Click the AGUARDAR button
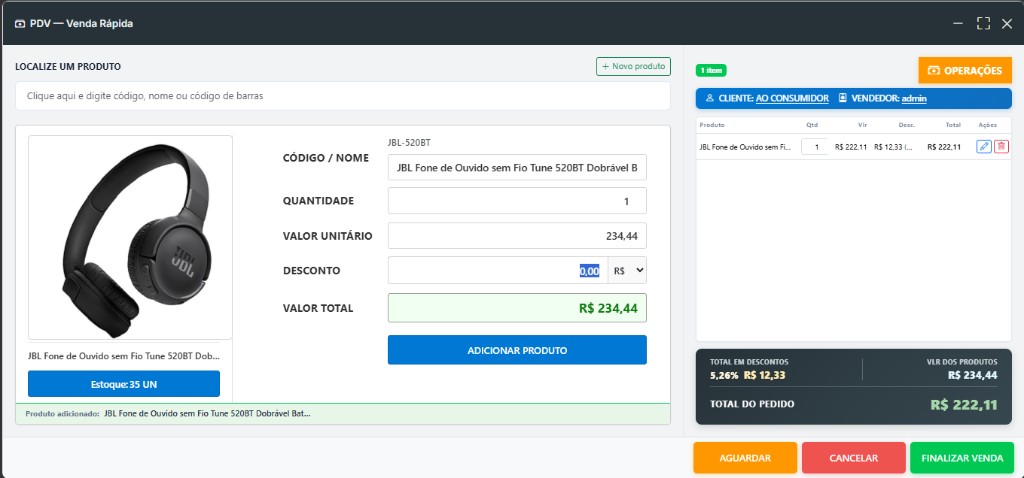1024x478 pixels. (745, 458)
